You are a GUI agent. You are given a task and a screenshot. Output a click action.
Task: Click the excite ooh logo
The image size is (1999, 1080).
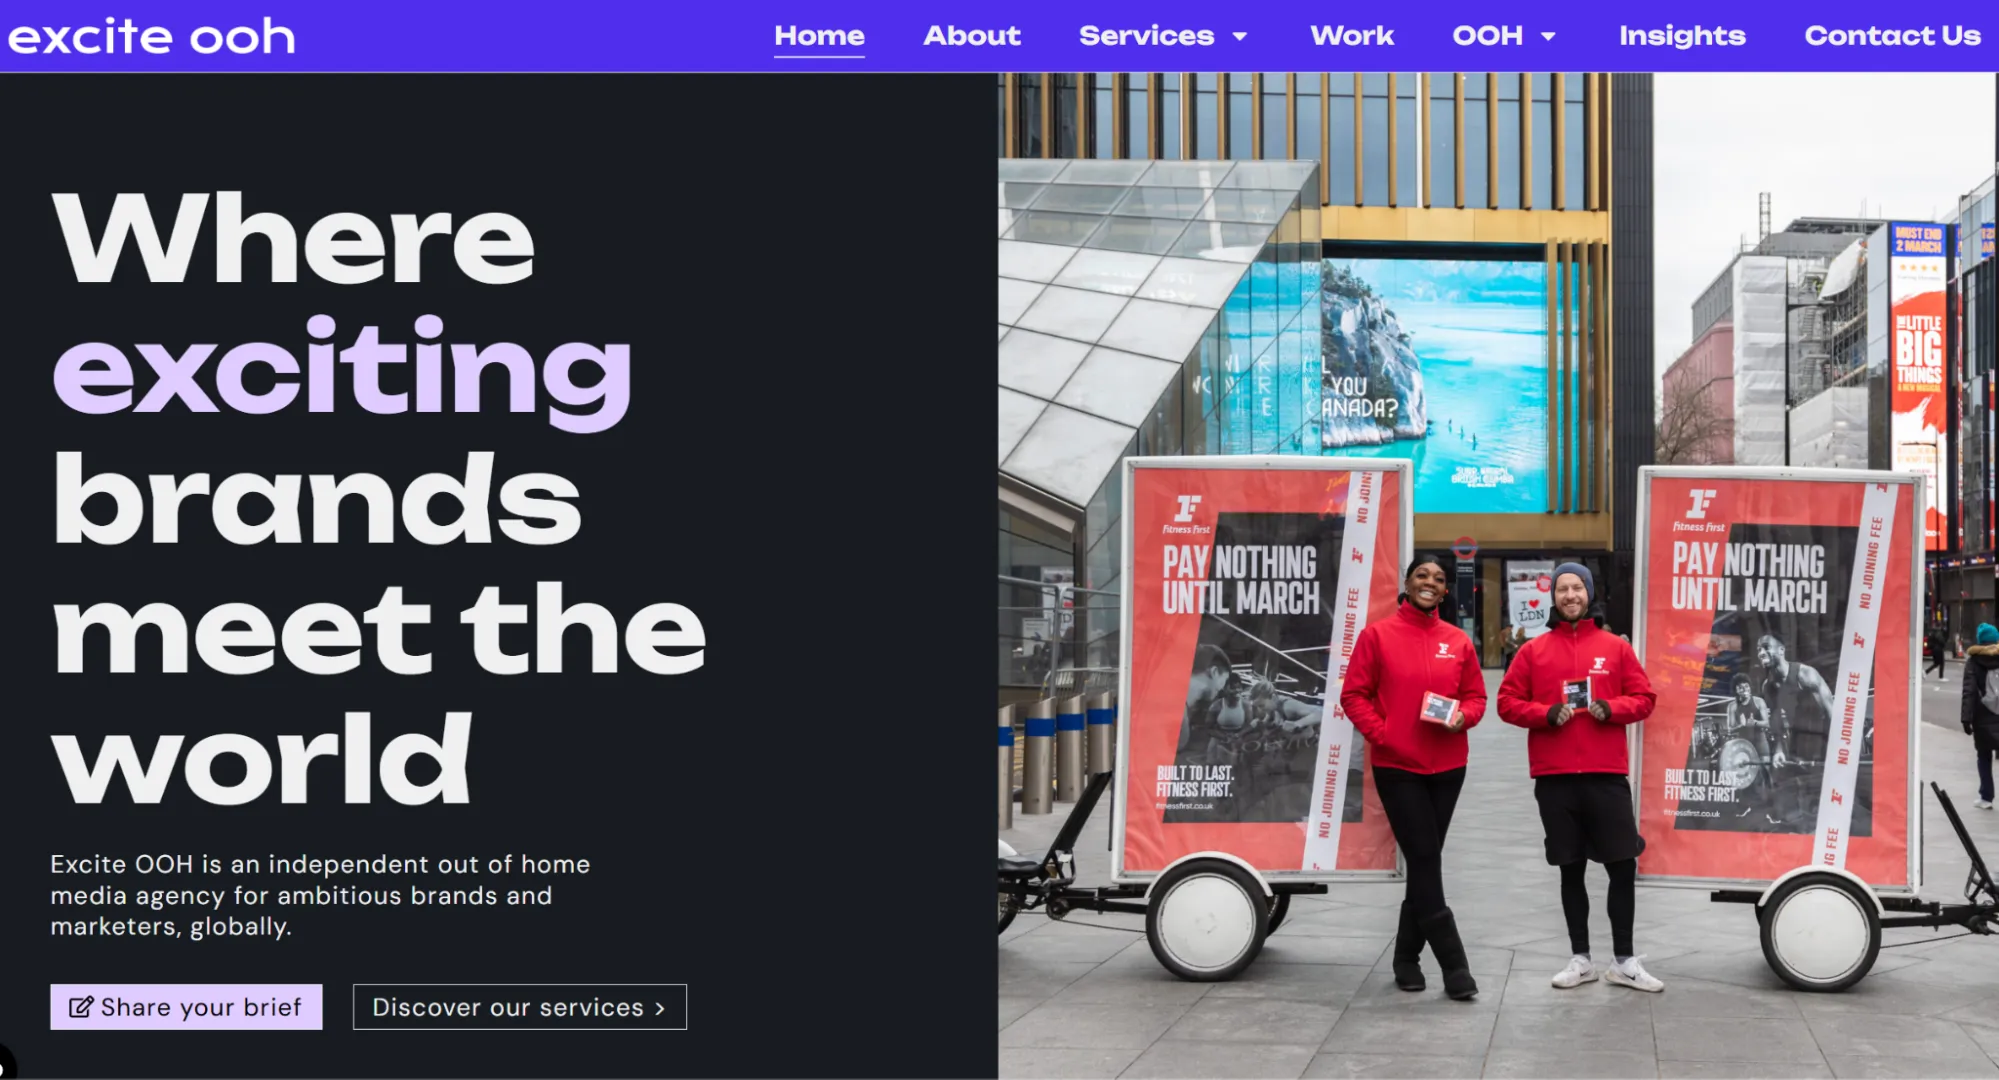tap(152, 37)
